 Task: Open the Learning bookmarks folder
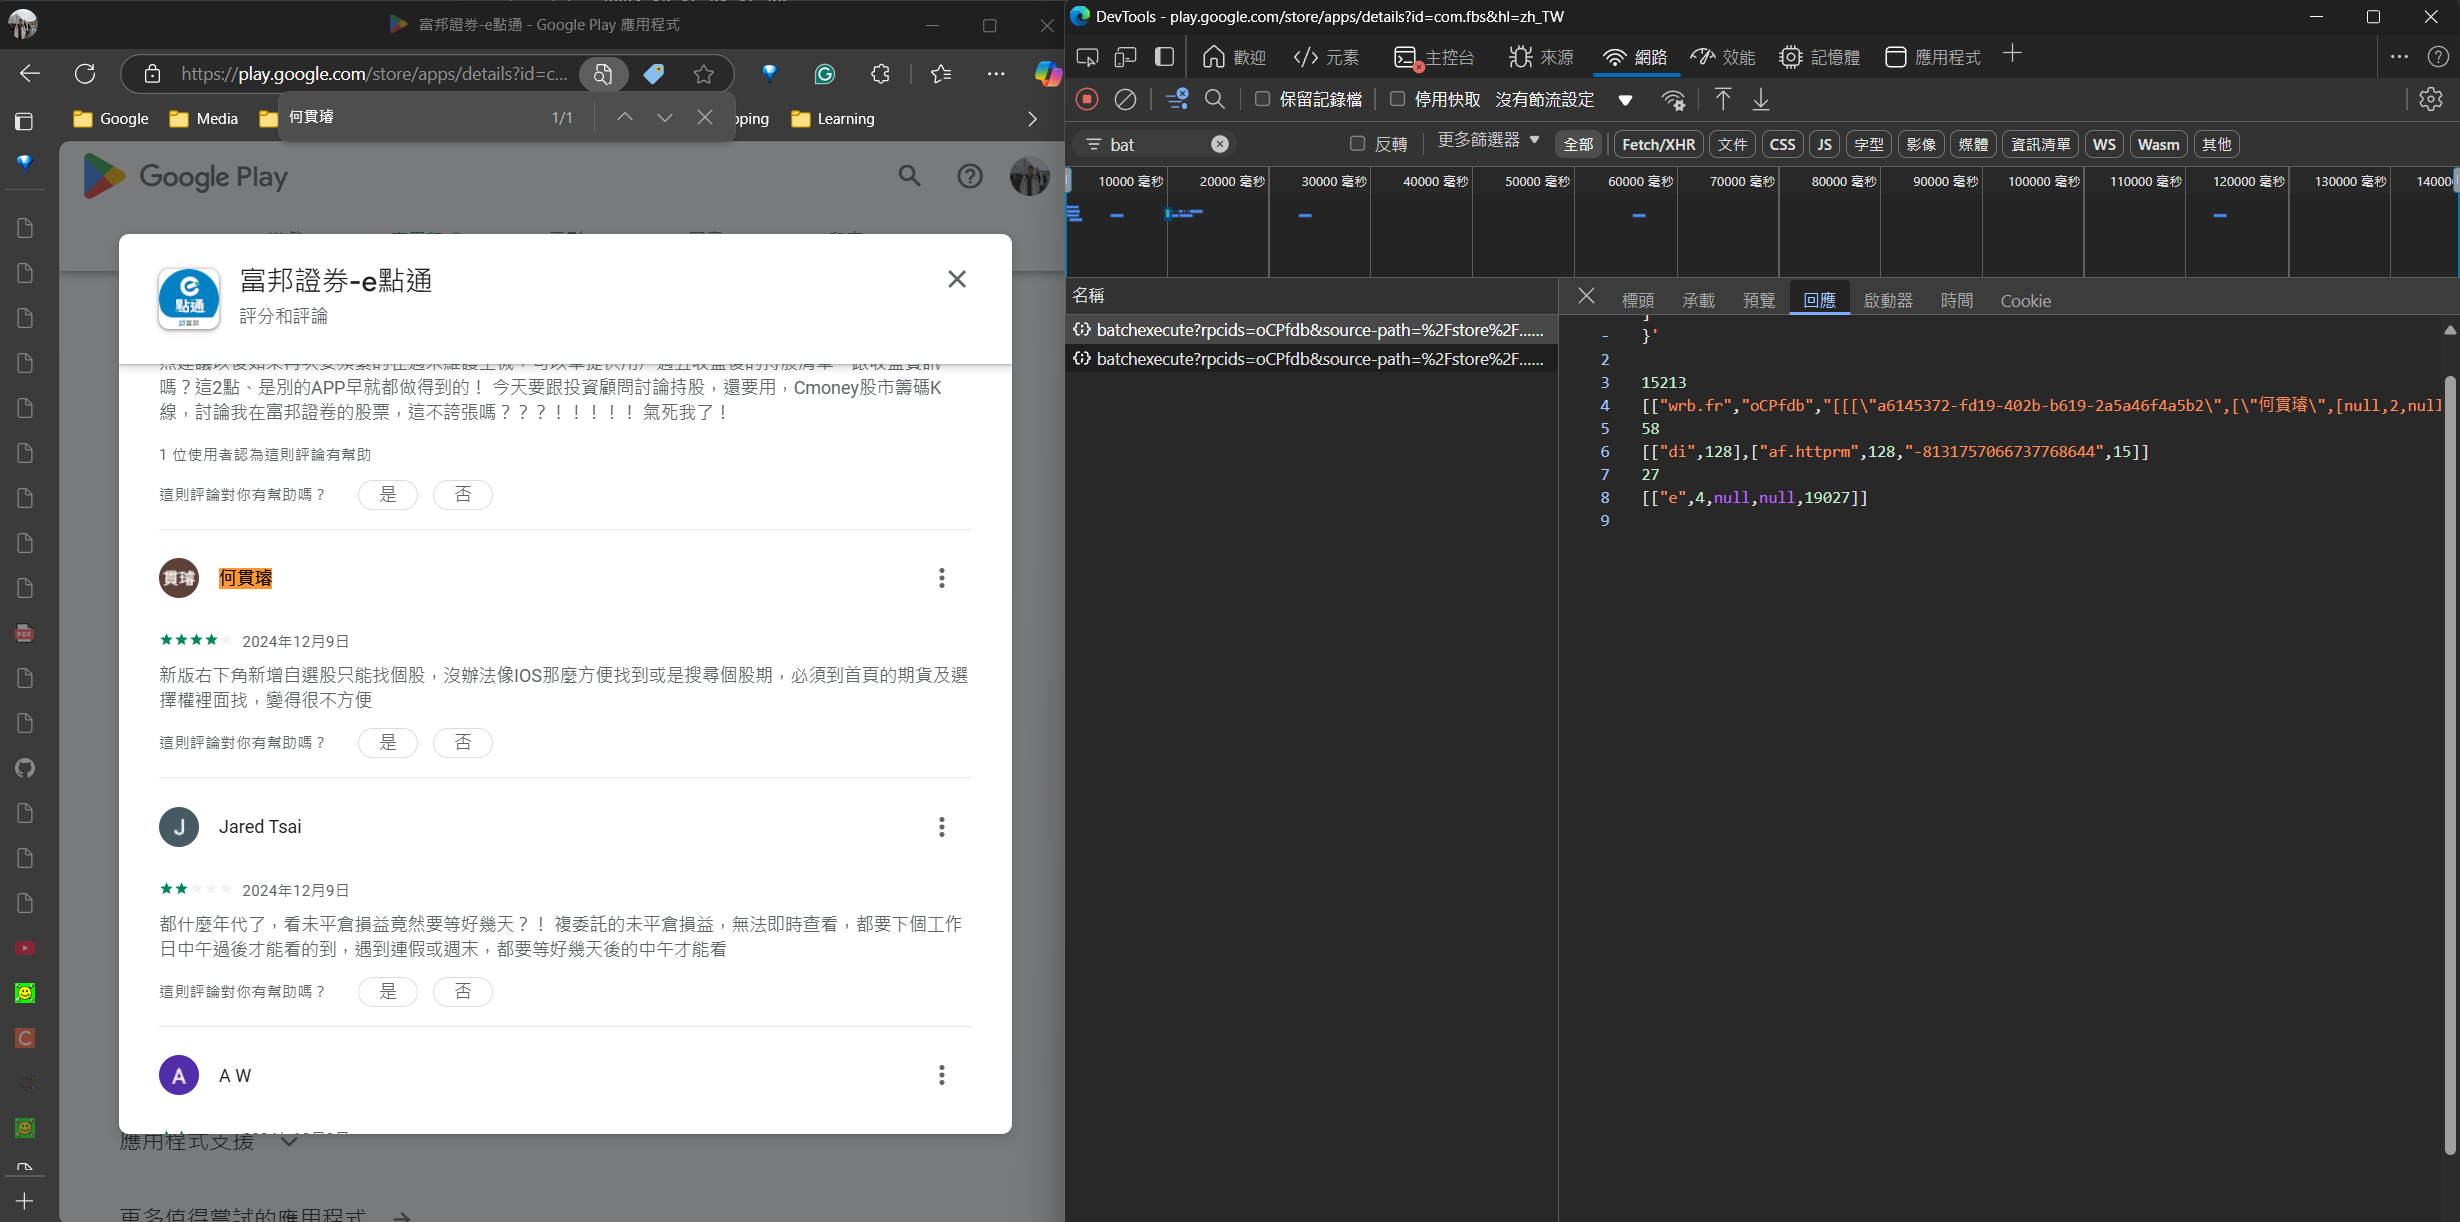[833, 118]
